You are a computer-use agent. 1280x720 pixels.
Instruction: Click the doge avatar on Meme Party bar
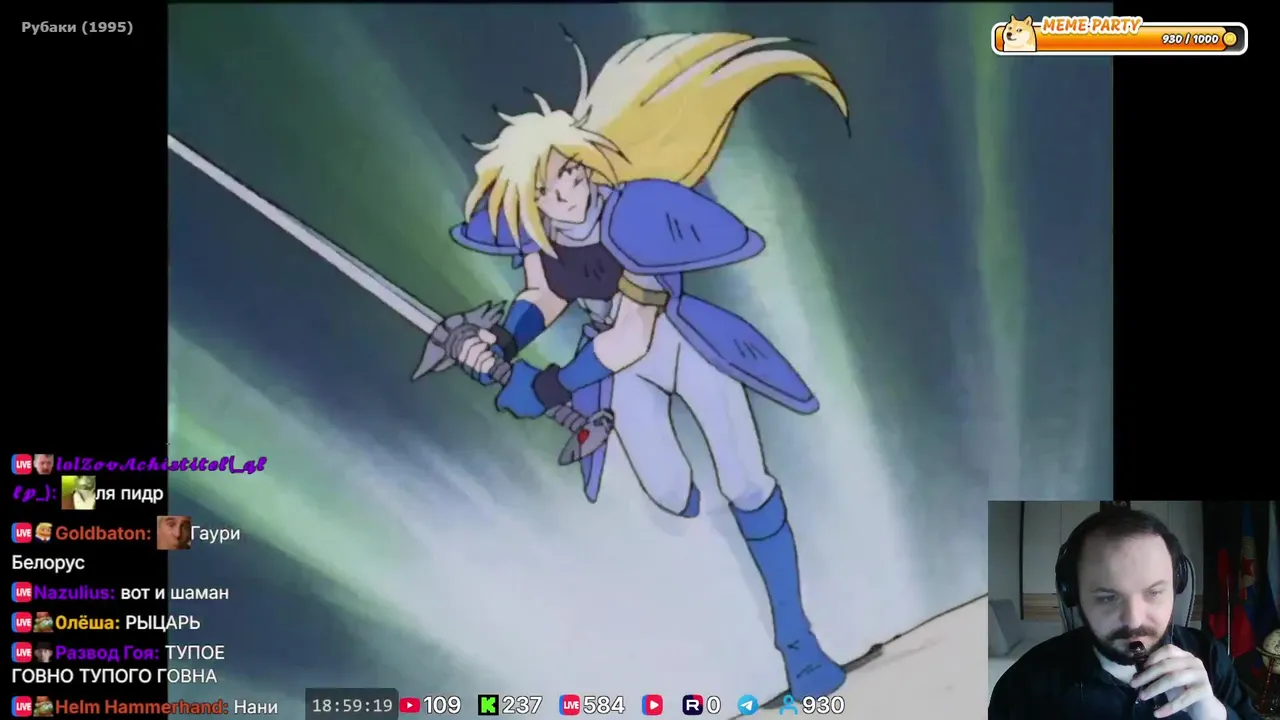tap(1020, 34)
